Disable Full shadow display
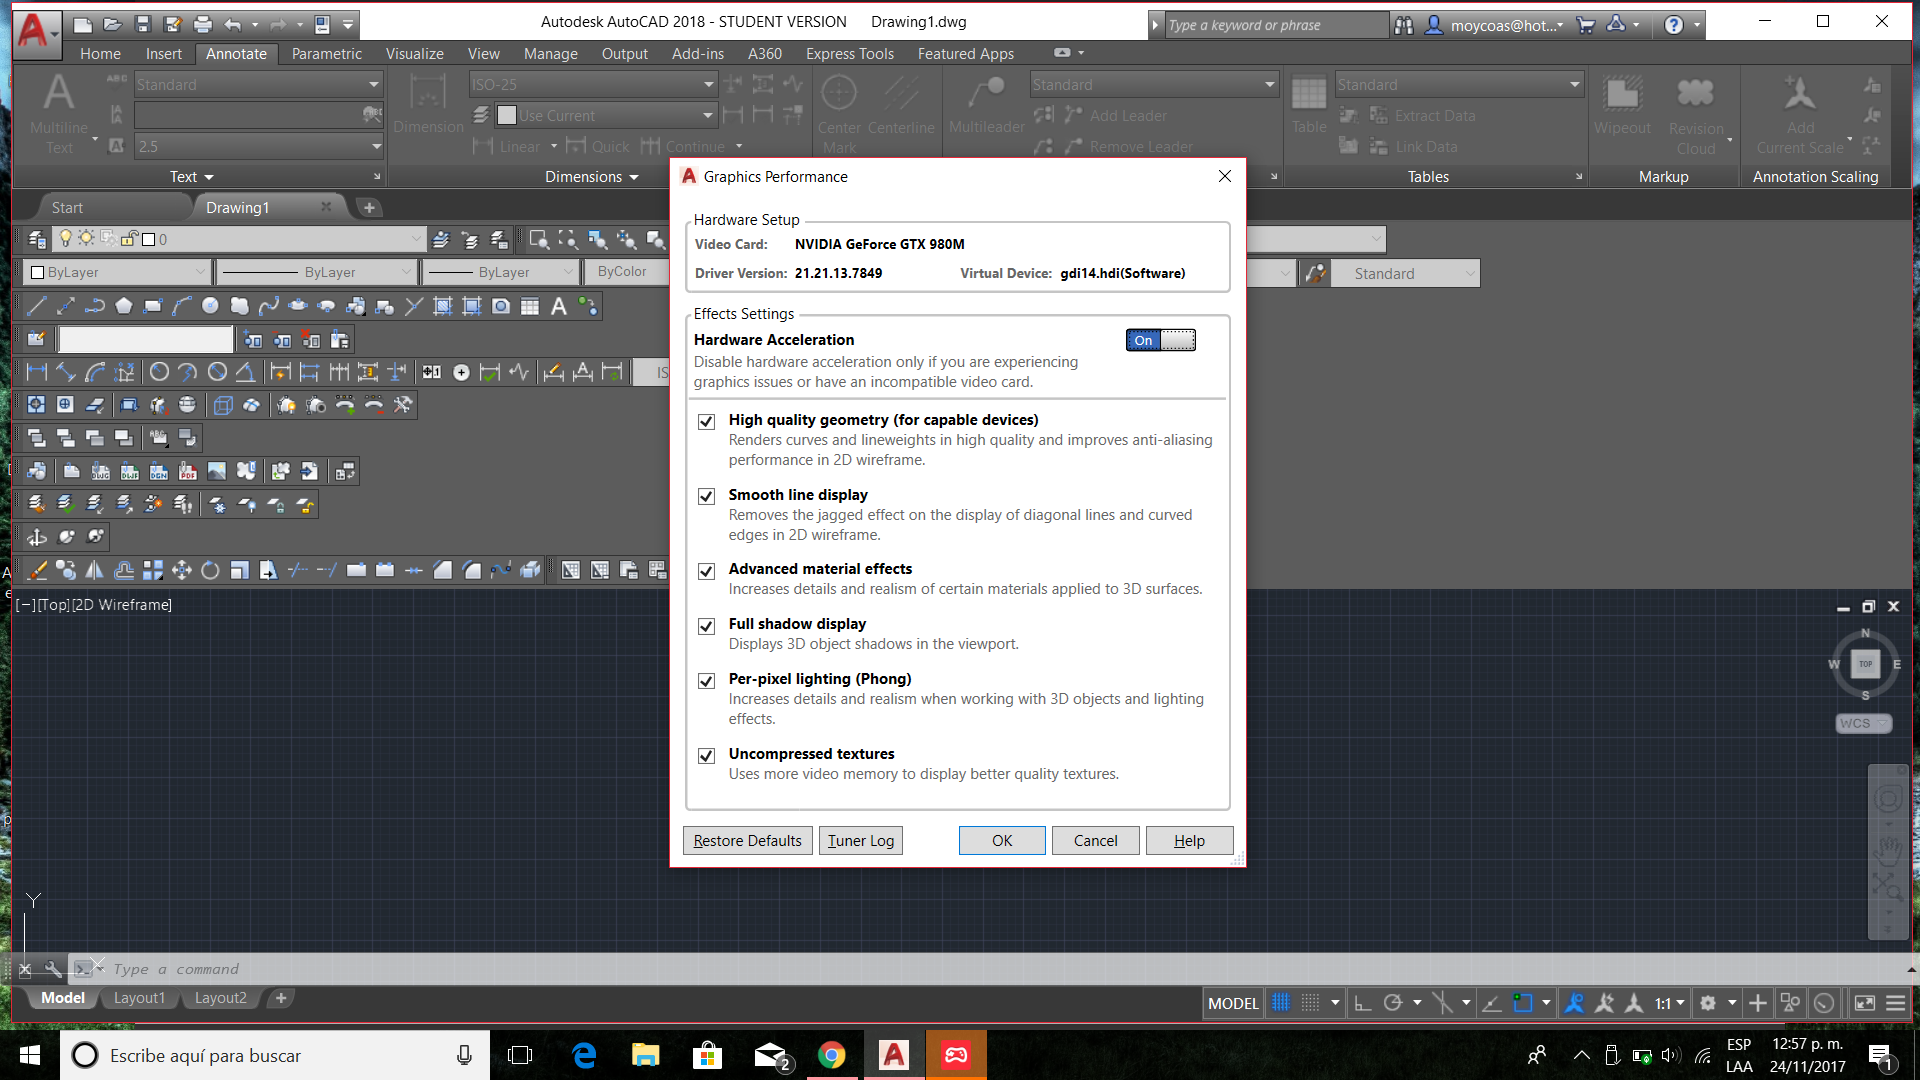 (x=707, y=626)
